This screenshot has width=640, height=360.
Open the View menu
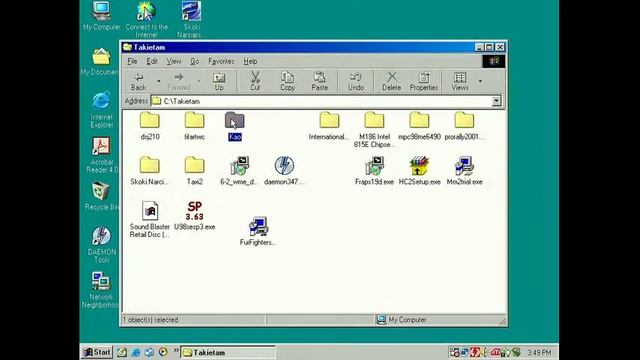[x=173, y=61]
